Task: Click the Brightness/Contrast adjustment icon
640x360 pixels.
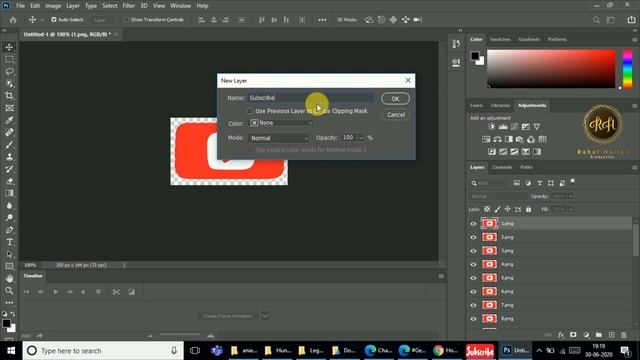Action: tap(491, 127)
